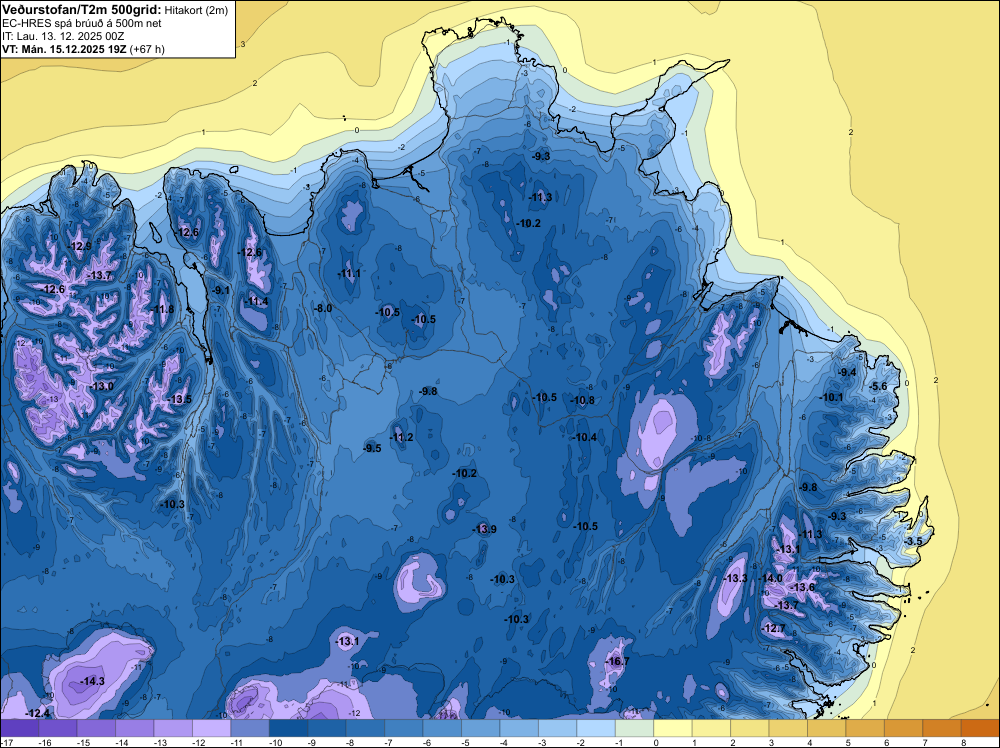This screenshot has width=1000, height=748.
Task: Click the -5.6 temperature value on the map
Action: point(878,386)
